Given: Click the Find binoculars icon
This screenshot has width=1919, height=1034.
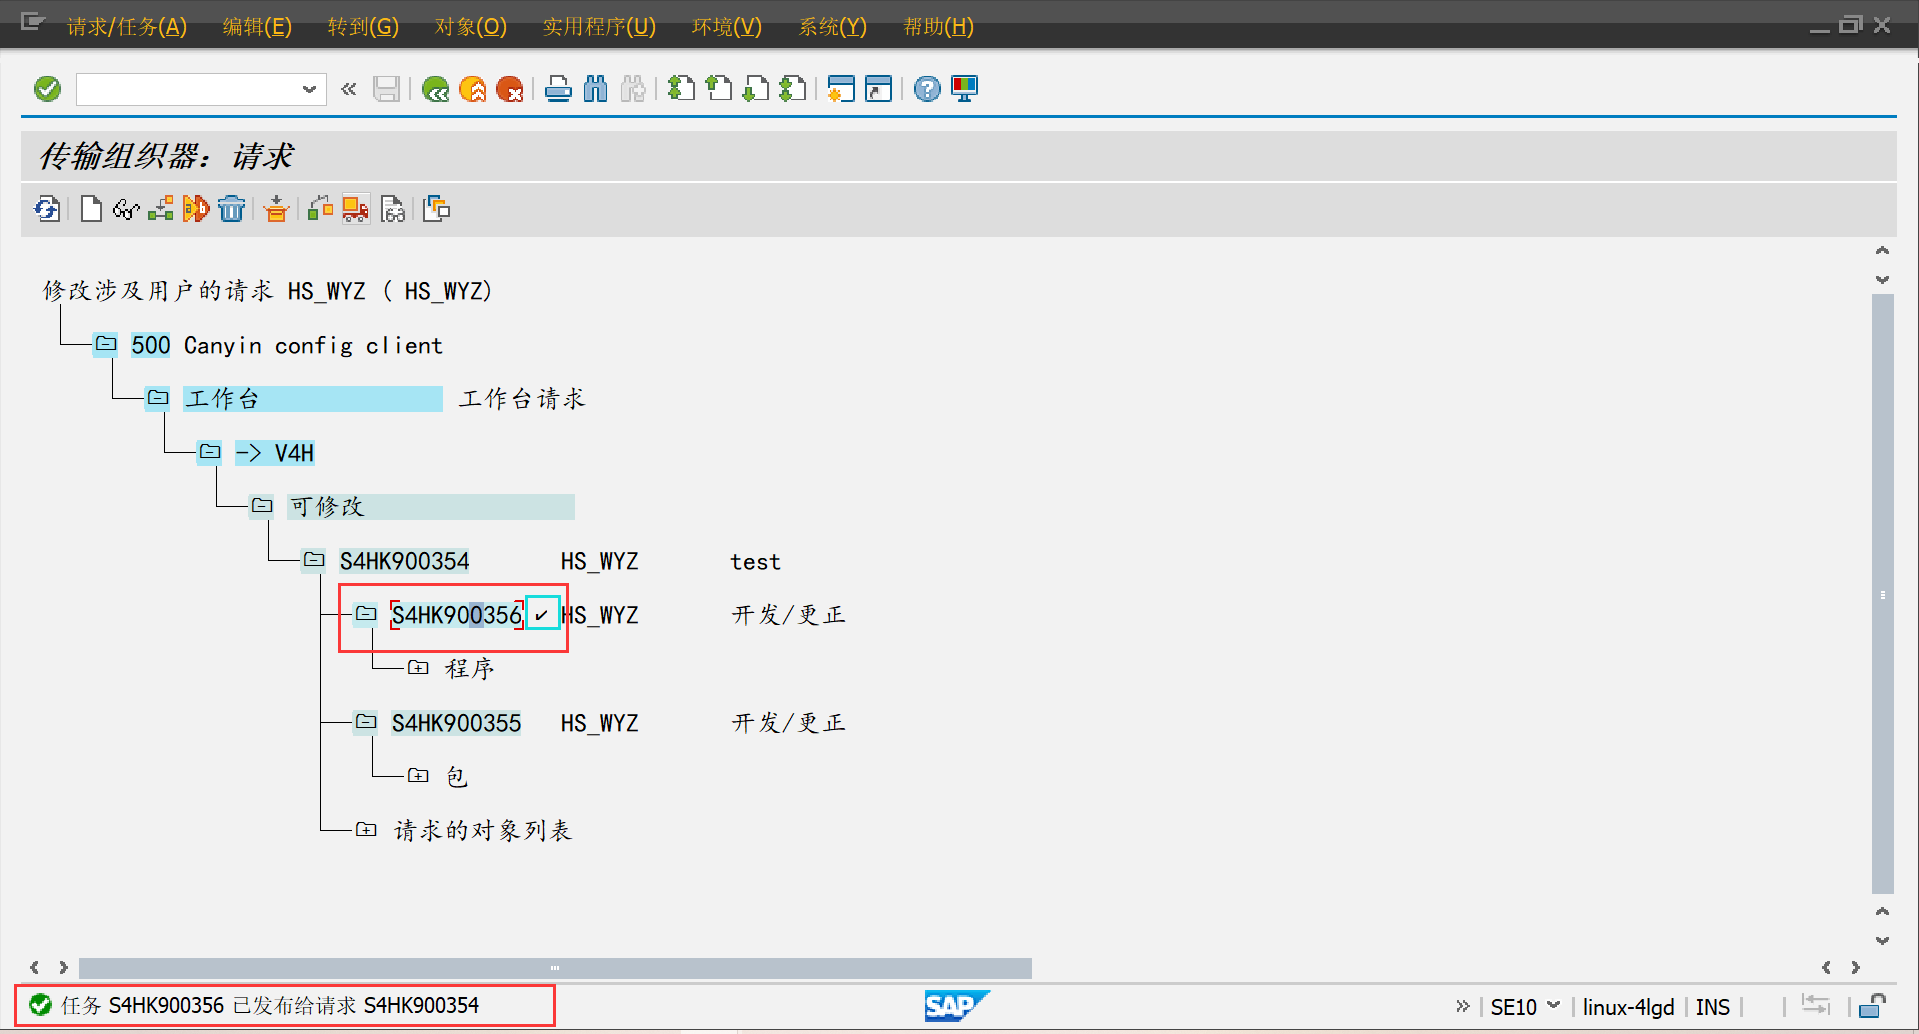Looking at the screenshot, I should click(595, 89).
